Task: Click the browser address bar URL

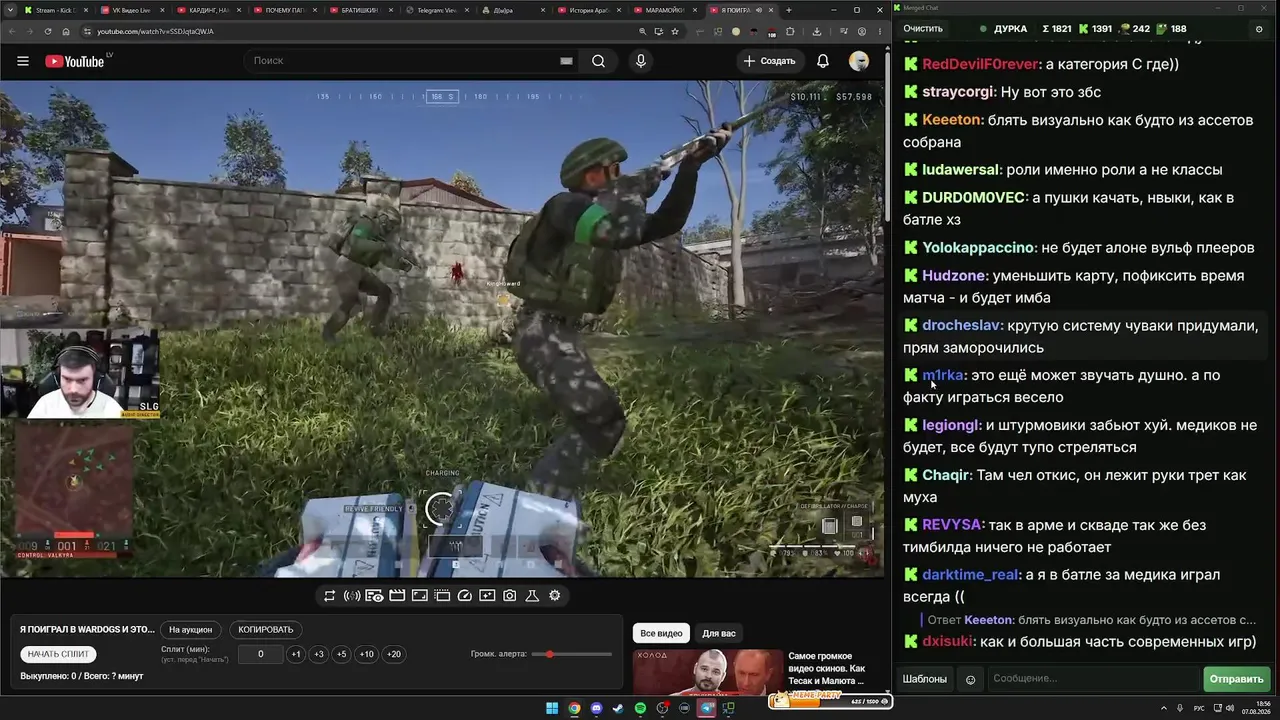Action: coord(155,31)
